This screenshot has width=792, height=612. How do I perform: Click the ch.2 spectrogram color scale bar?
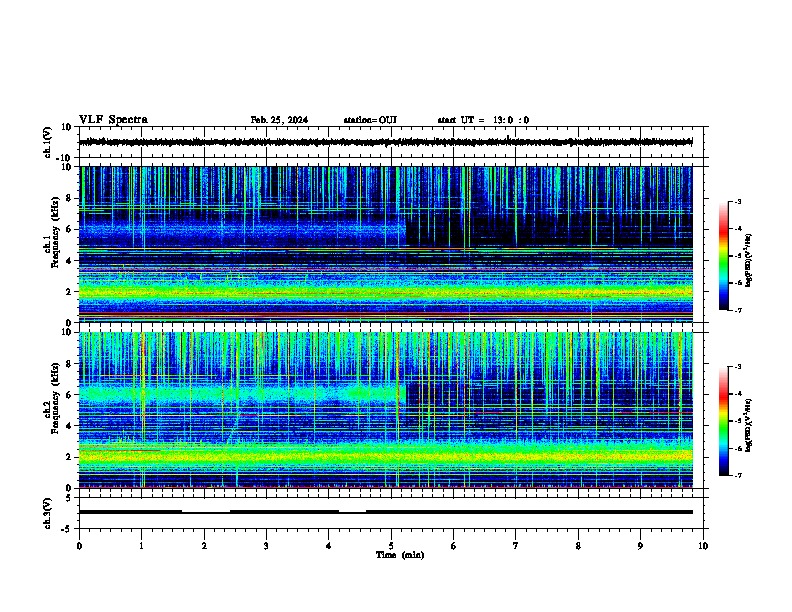click(724, 421)
